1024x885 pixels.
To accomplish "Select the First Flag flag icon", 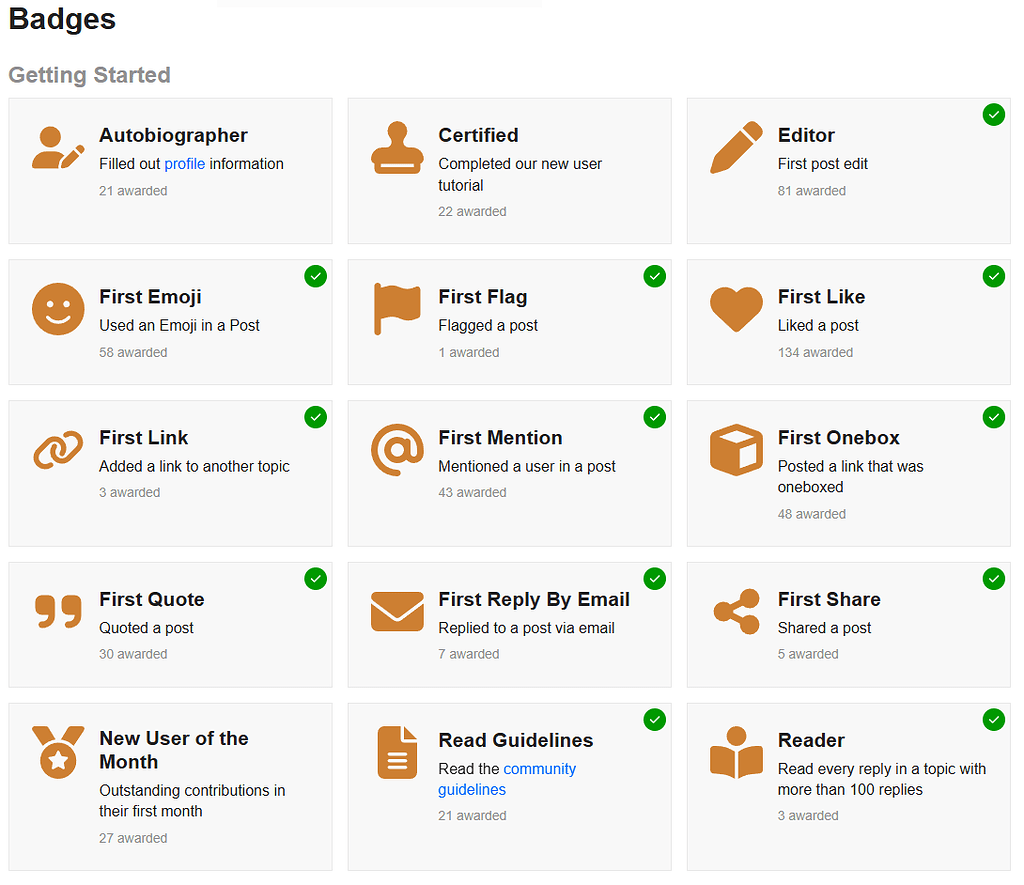I will click(x=397, y=309).
